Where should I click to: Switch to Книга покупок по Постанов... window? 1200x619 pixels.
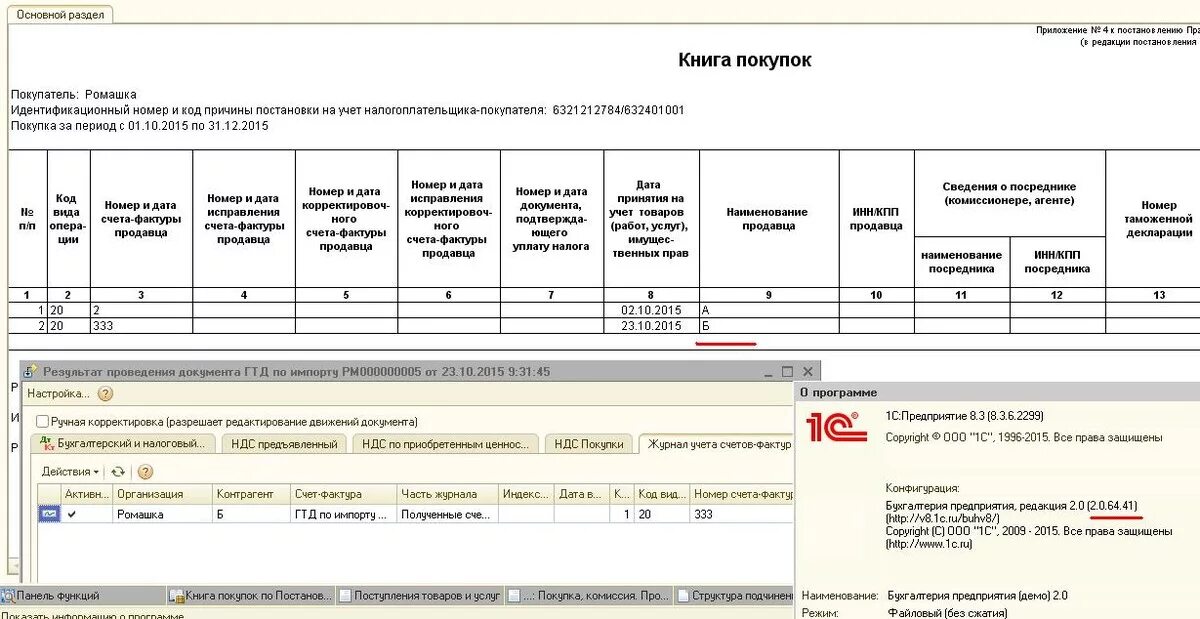point(251,596)
